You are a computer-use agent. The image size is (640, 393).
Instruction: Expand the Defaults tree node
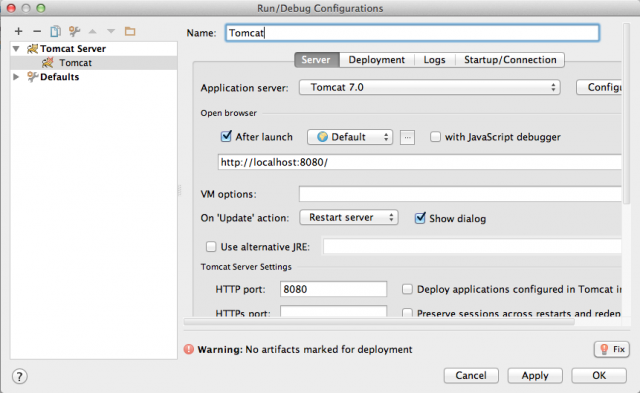[x=16, y=77]
